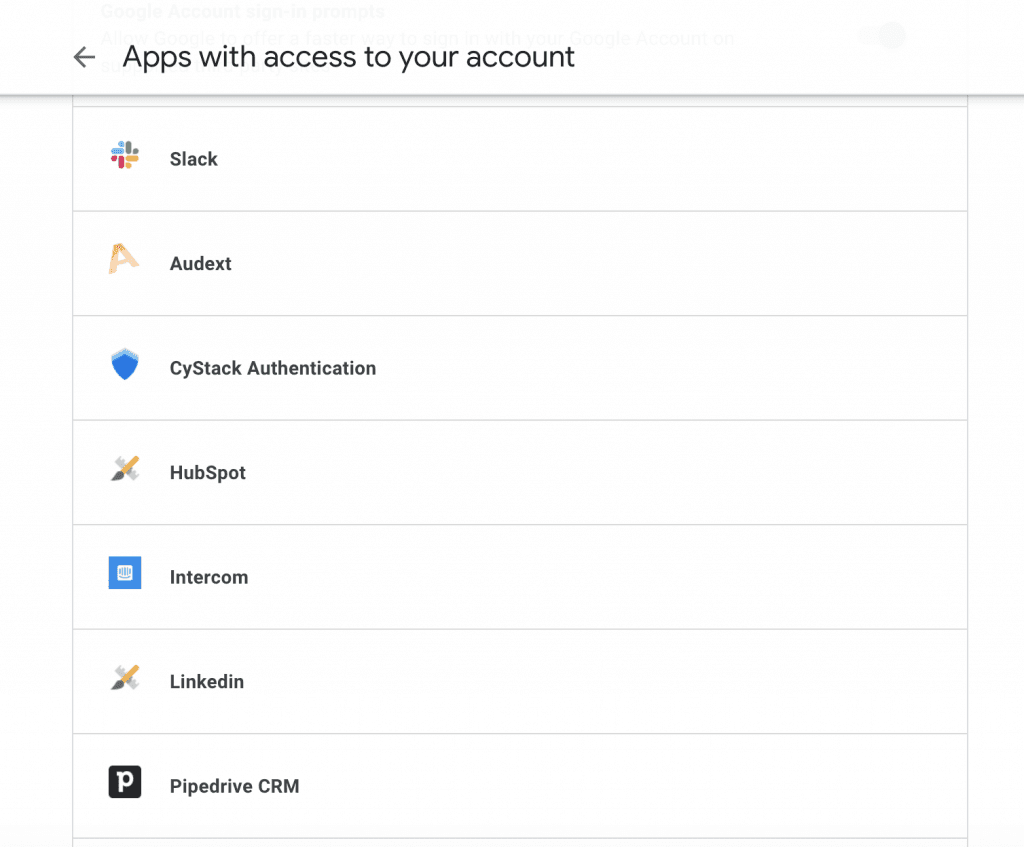Click the Audext letter A icon
Screen dimensions: 1024x847
[123, 259]
